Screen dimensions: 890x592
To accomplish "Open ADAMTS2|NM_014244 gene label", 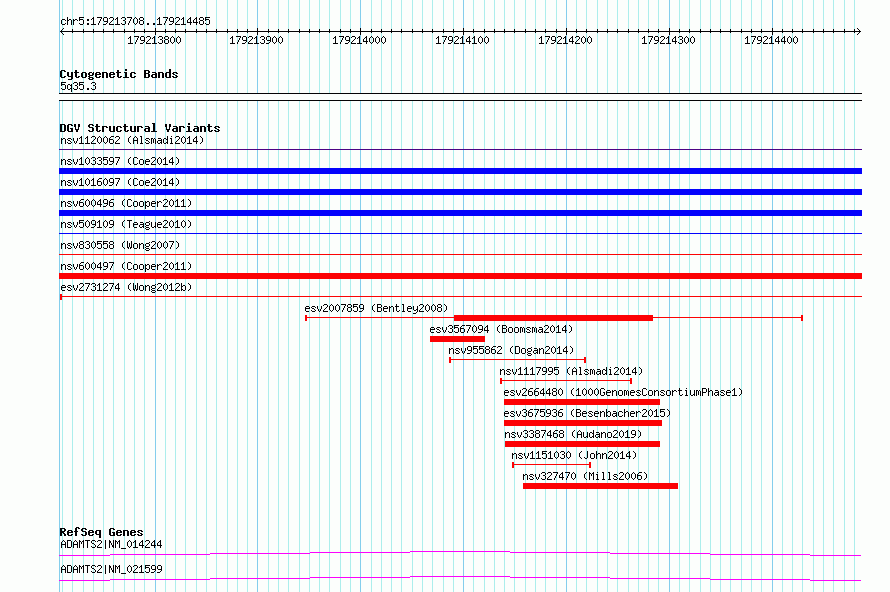I will coord(111,544).
